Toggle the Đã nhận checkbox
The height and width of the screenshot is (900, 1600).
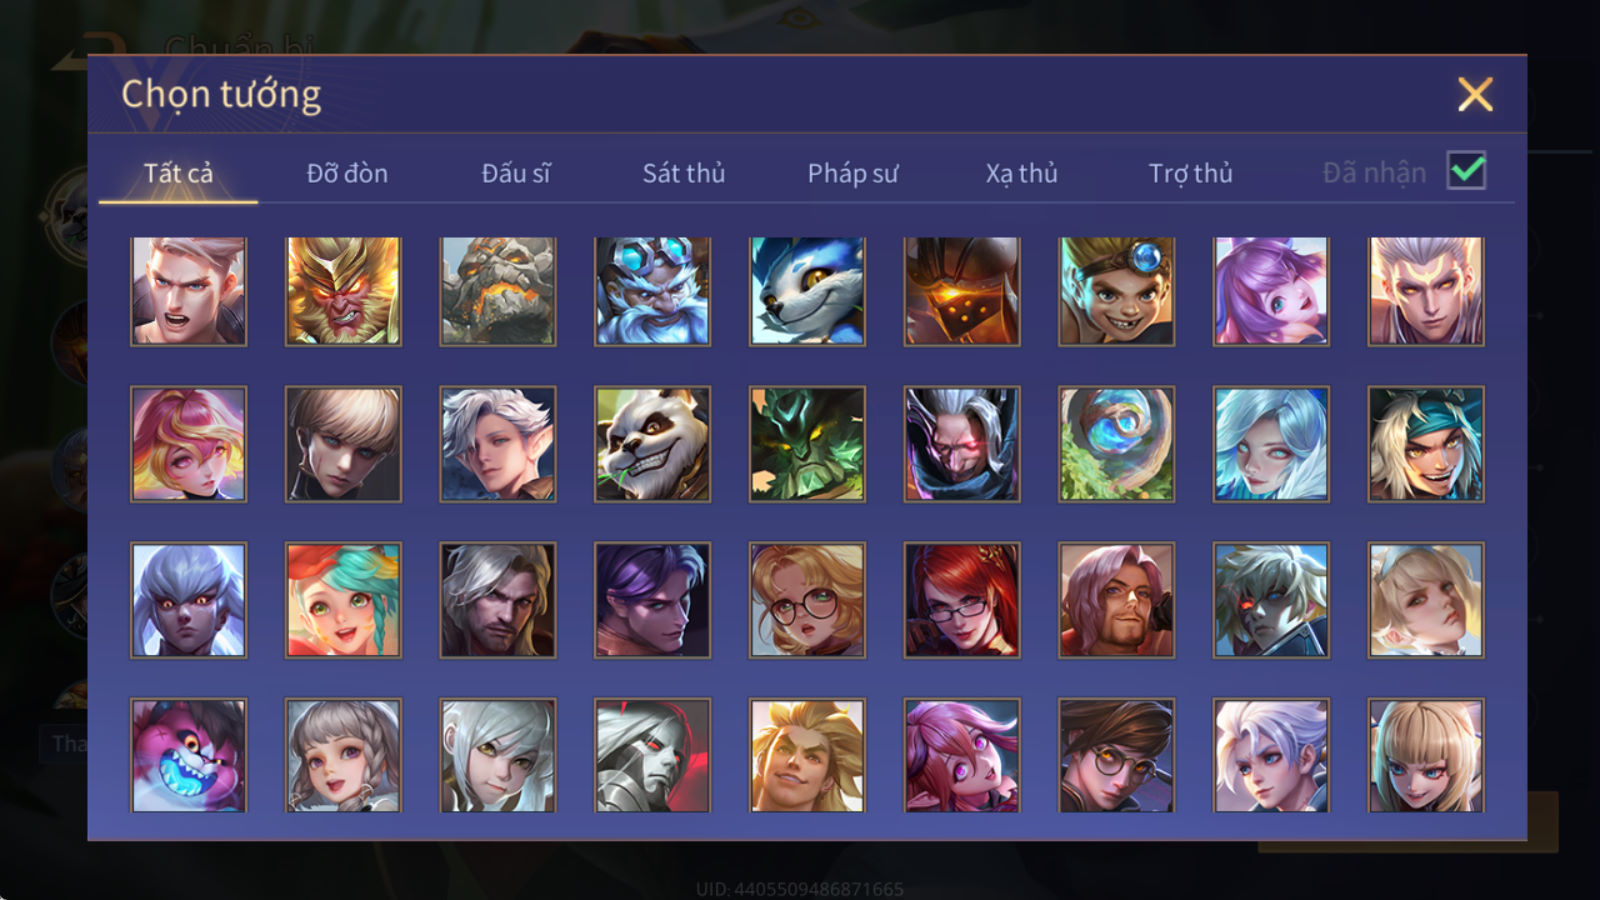(x=1466, y=170)
